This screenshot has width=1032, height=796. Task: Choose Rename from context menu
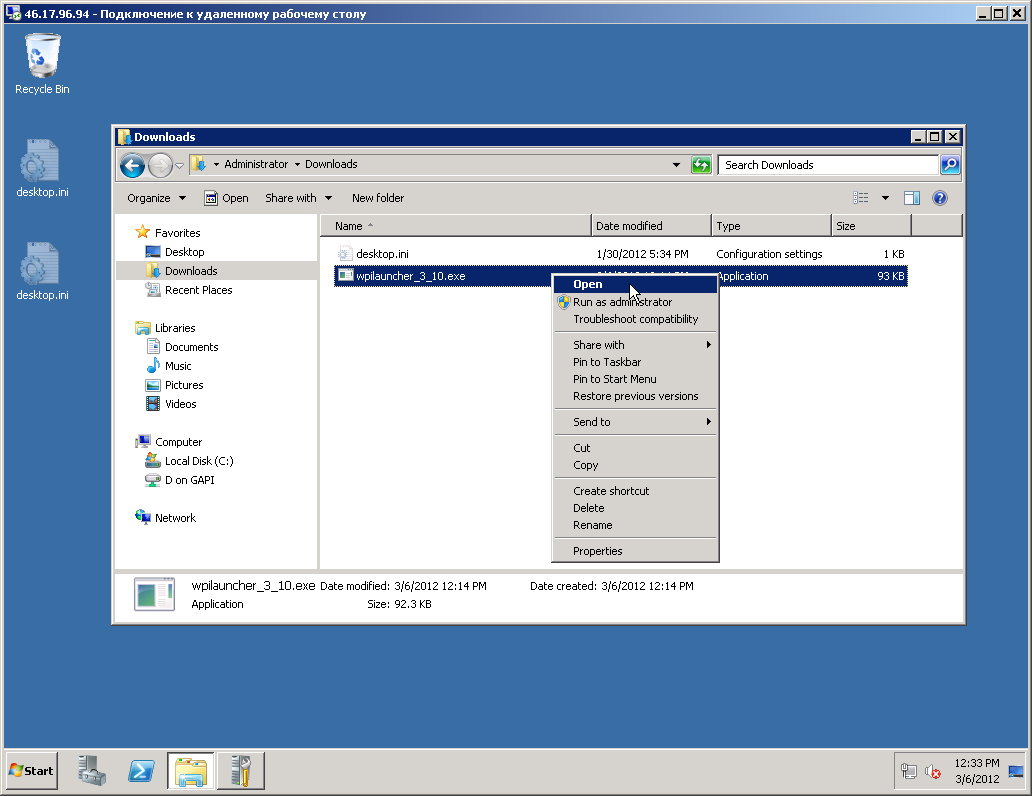click(635, 525)
